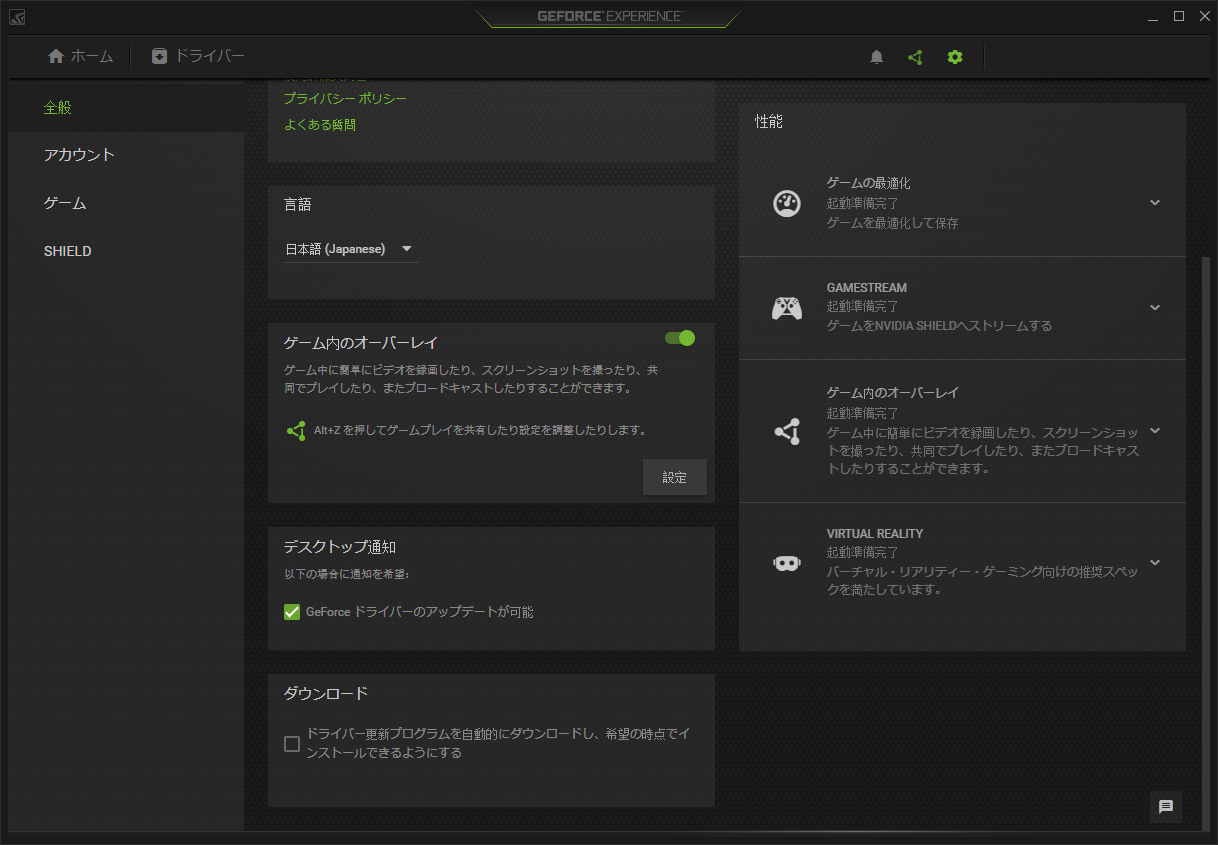
Task: Click the in-game overlay share icon
Action: pyautogui.click(x=787, y=432)
